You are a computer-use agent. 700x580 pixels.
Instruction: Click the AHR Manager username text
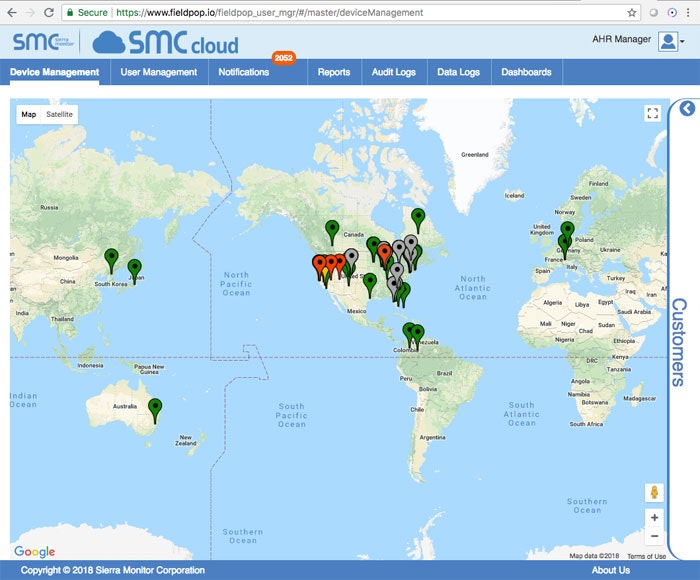[x=621, y=39]
